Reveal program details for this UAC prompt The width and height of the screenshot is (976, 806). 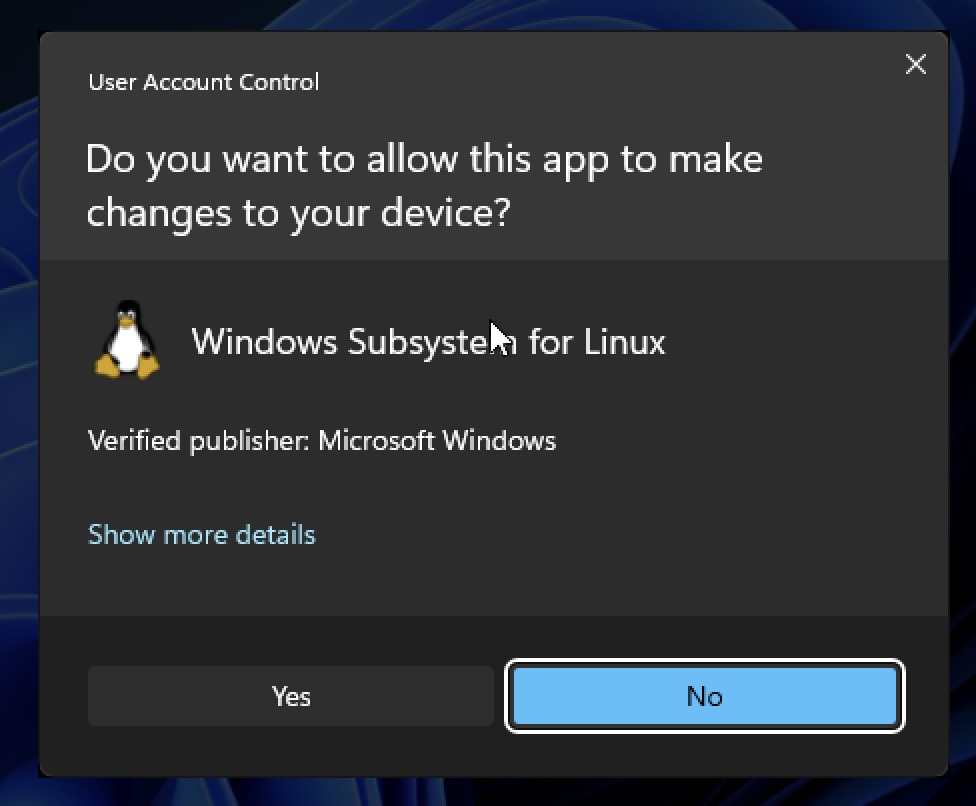pyautogui.click(x=201, y=534)
